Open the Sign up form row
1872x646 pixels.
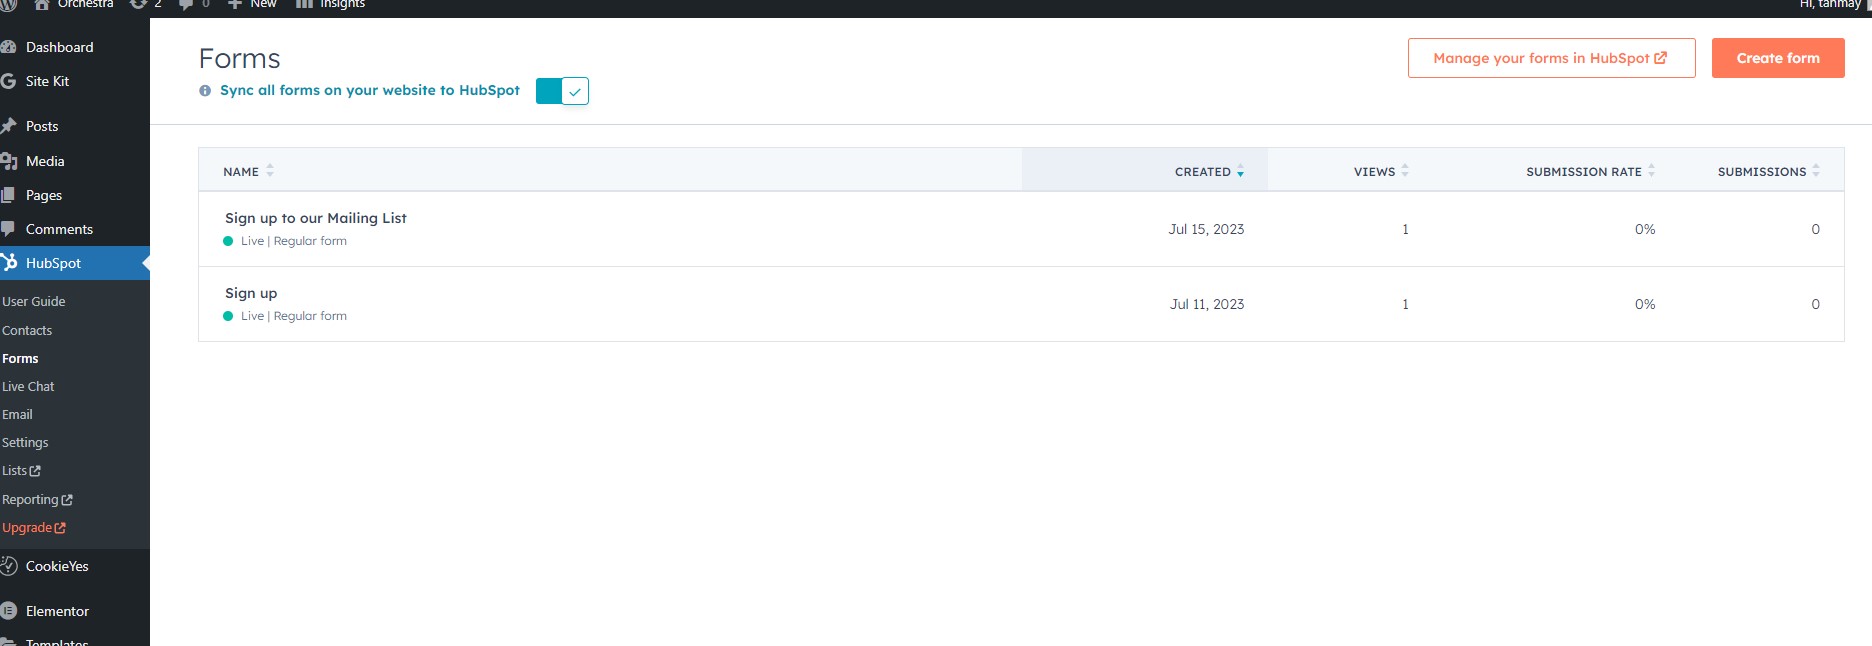[x=1021, y=304]
